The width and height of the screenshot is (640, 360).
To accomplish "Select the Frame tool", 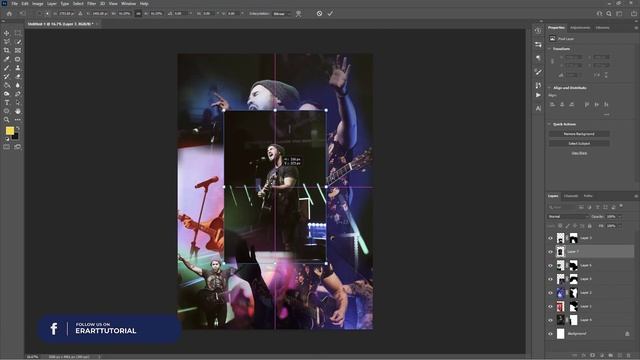I will point(18,50).
